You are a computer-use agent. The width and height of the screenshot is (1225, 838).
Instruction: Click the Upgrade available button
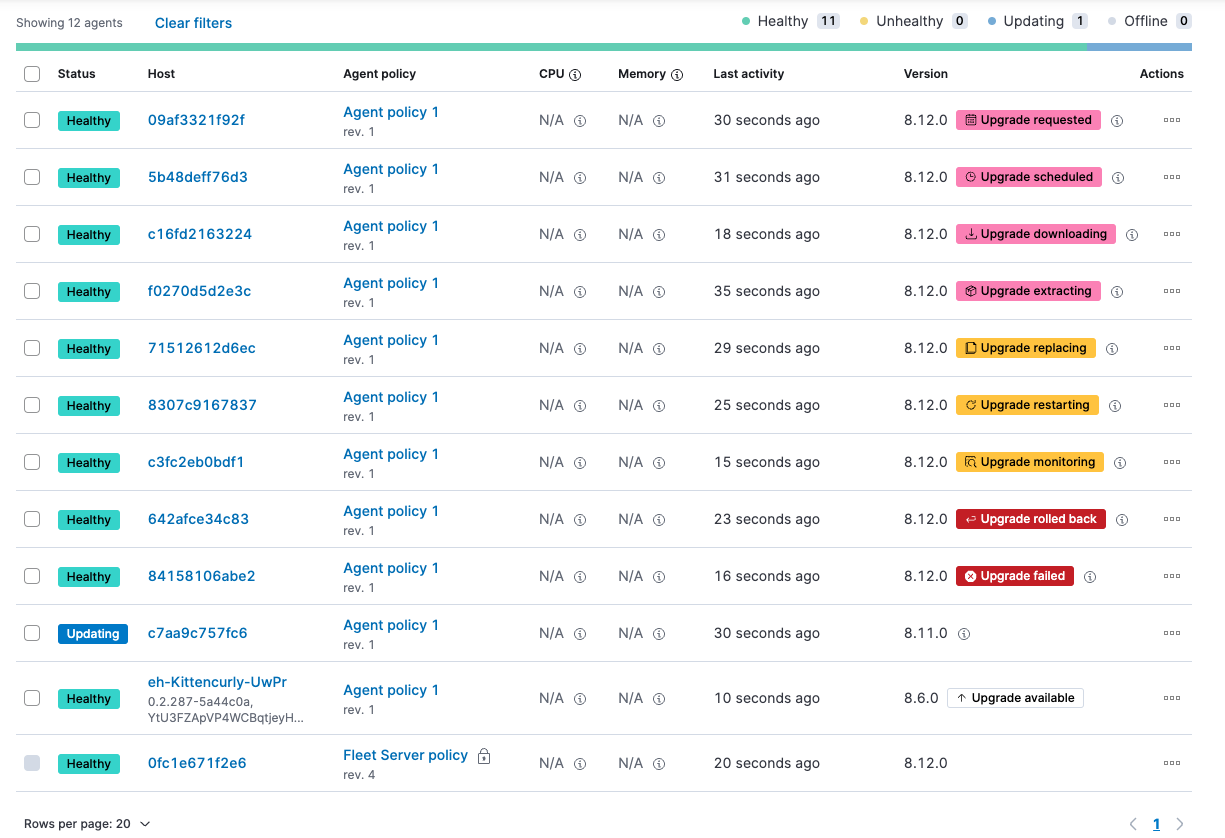coord(1015,698)
